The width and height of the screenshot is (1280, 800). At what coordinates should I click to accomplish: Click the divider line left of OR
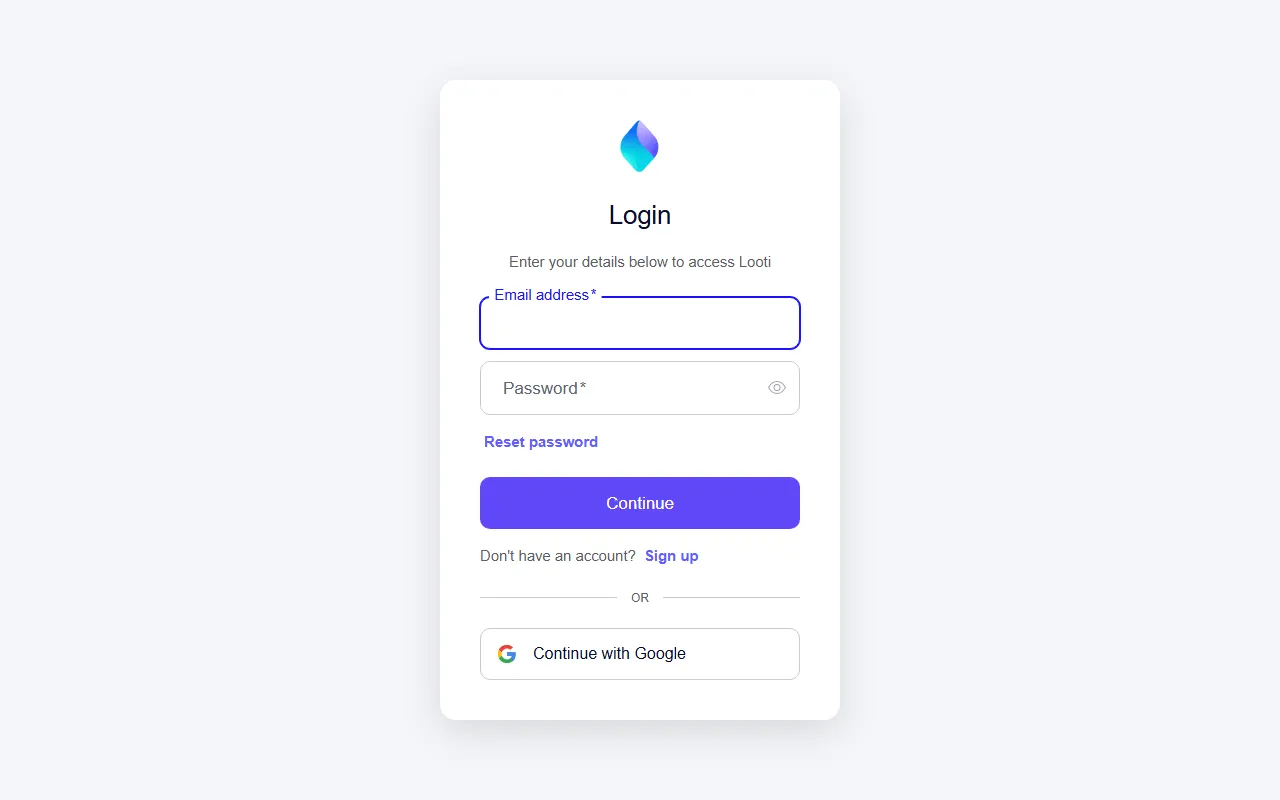tap(548, 598)
